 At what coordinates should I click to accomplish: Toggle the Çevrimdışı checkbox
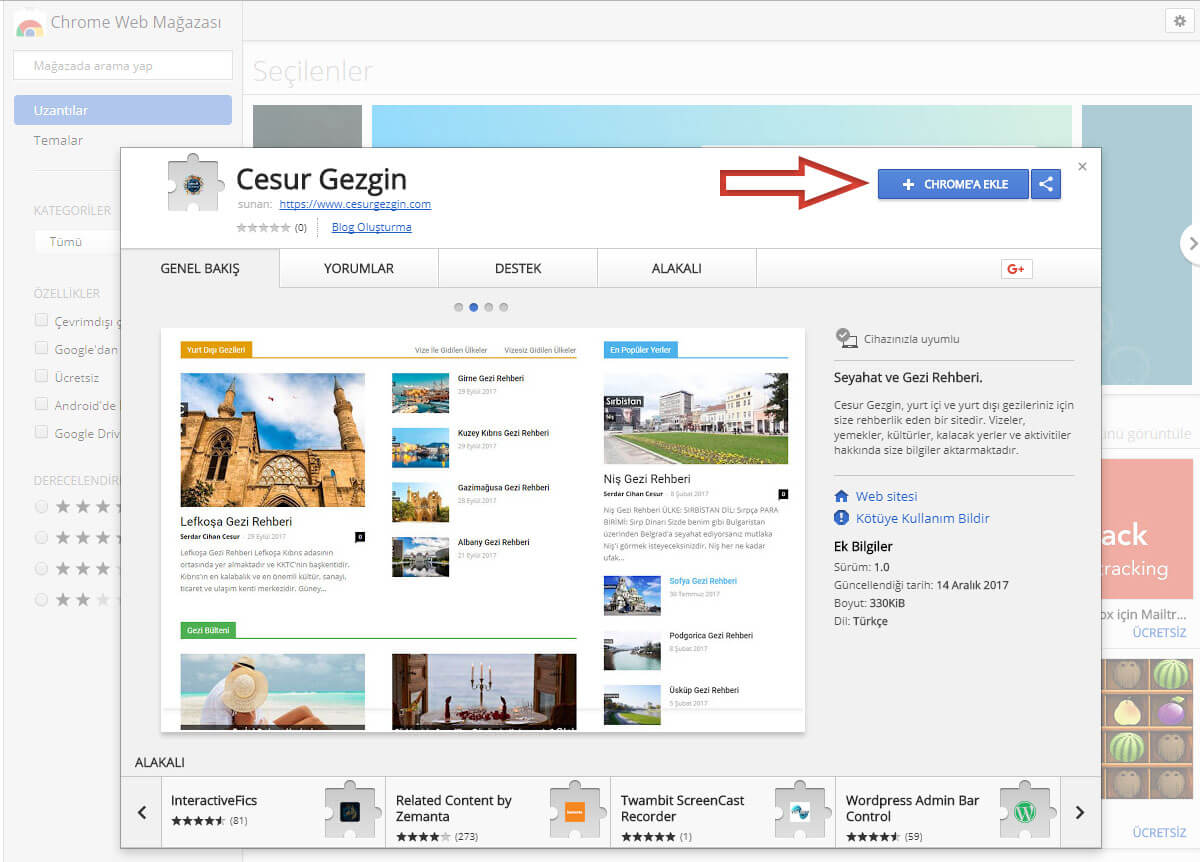pos(42,321)
